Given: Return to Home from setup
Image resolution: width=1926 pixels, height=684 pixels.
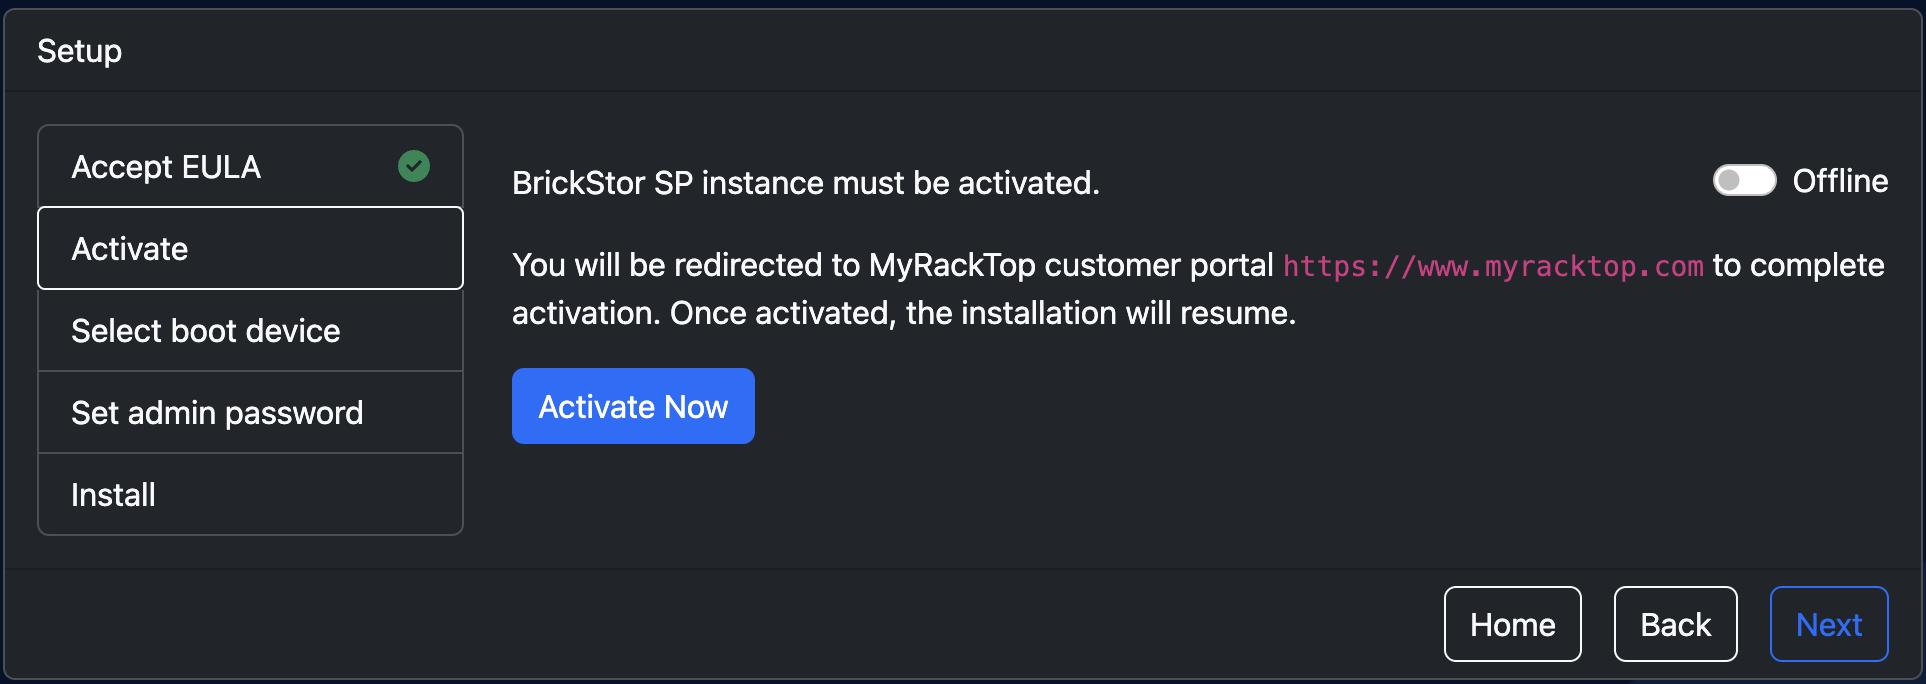Looking at the screenshot, I should [x=1512, y=623].
